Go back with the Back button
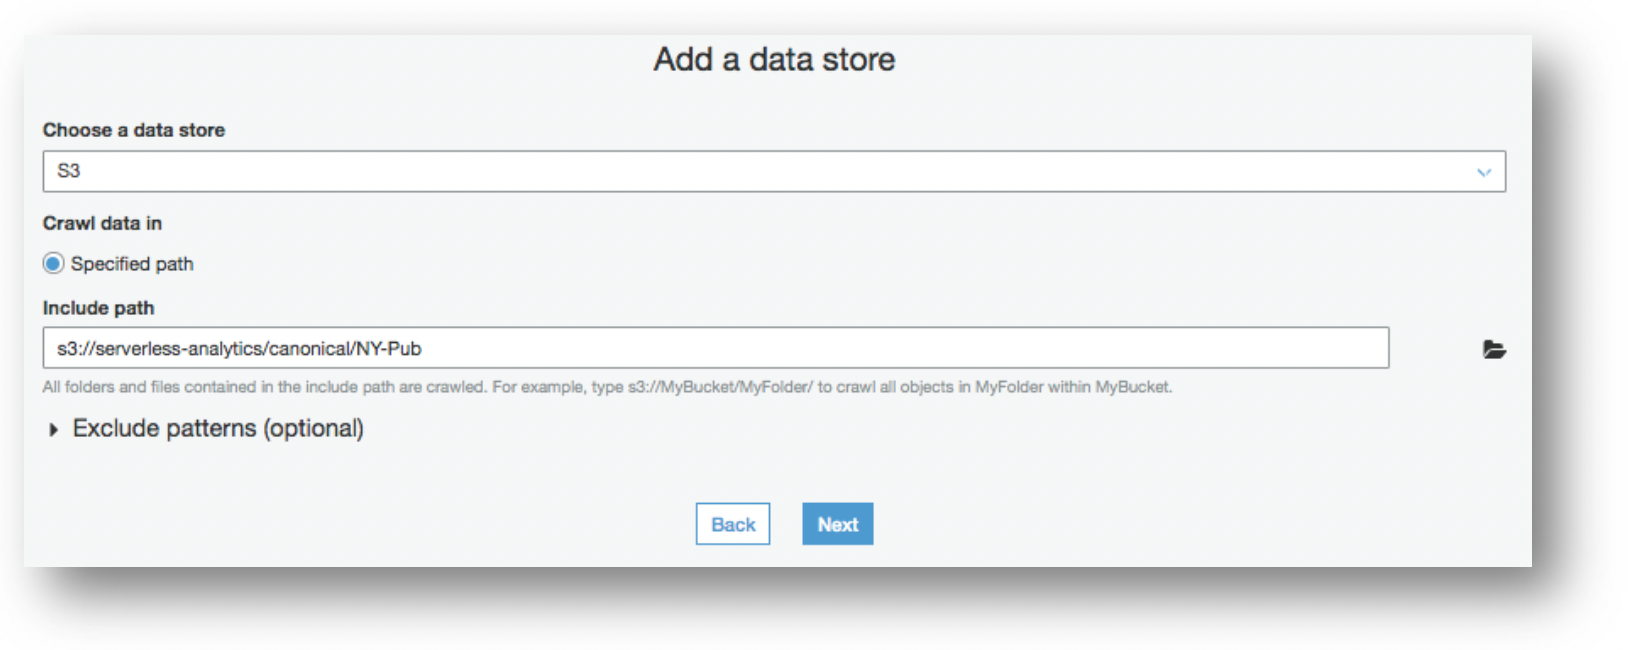The image size is (1628, 650). [x=733, y=524]
